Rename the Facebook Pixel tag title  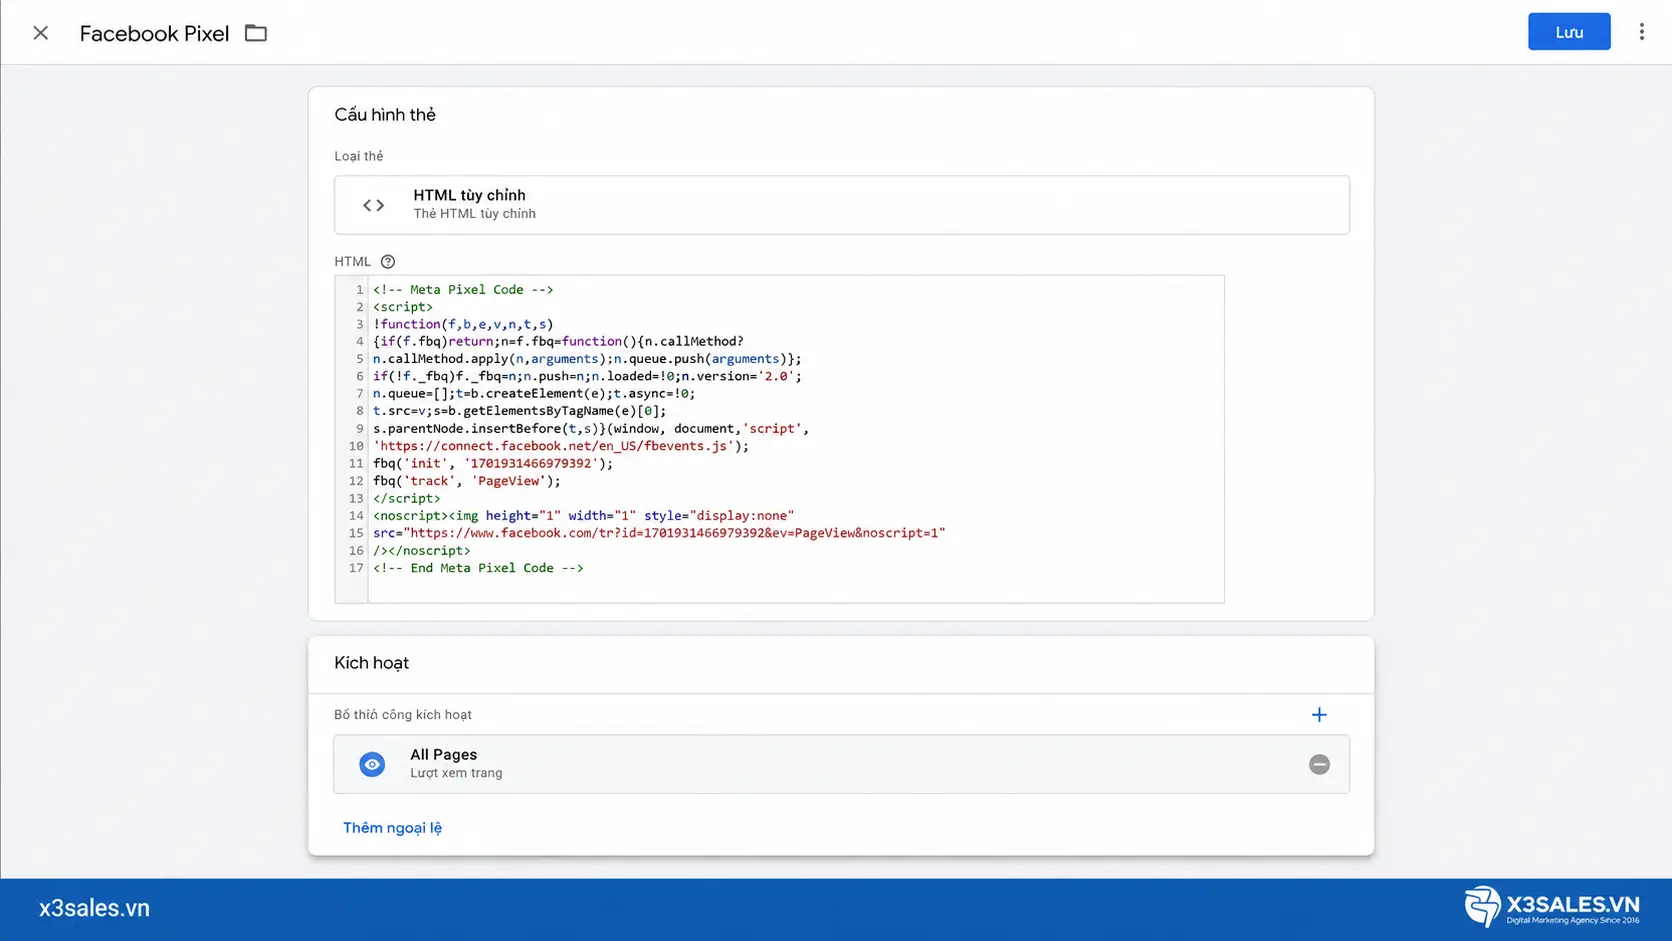(x=154, y=33)
